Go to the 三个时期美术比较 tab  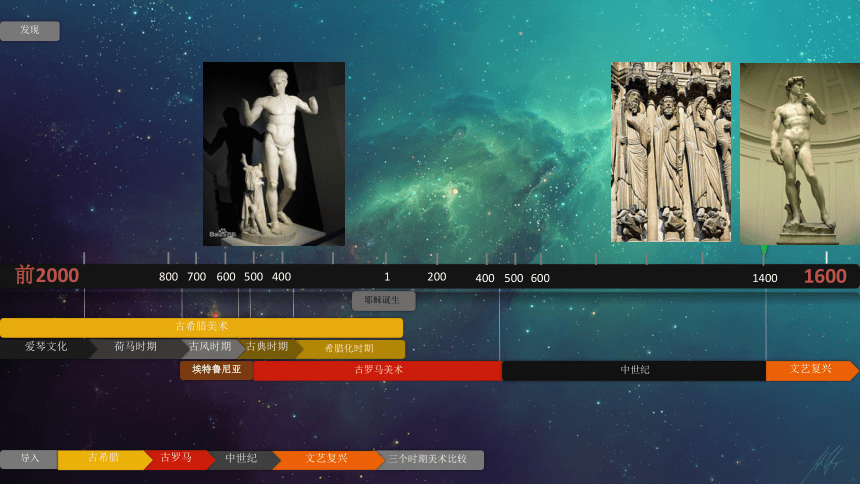429,460
